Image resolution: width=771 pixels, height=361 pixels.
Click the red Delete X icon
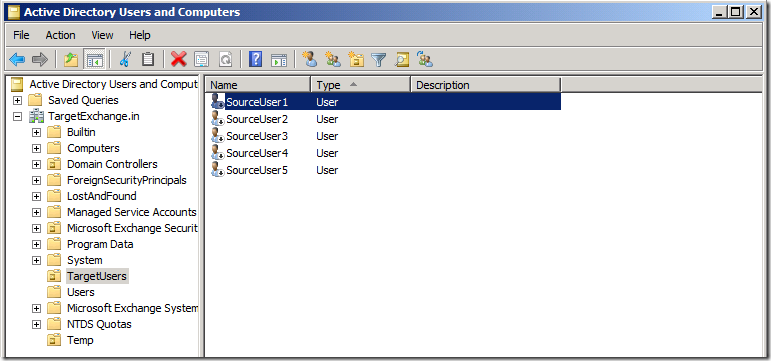coord(178,60)
